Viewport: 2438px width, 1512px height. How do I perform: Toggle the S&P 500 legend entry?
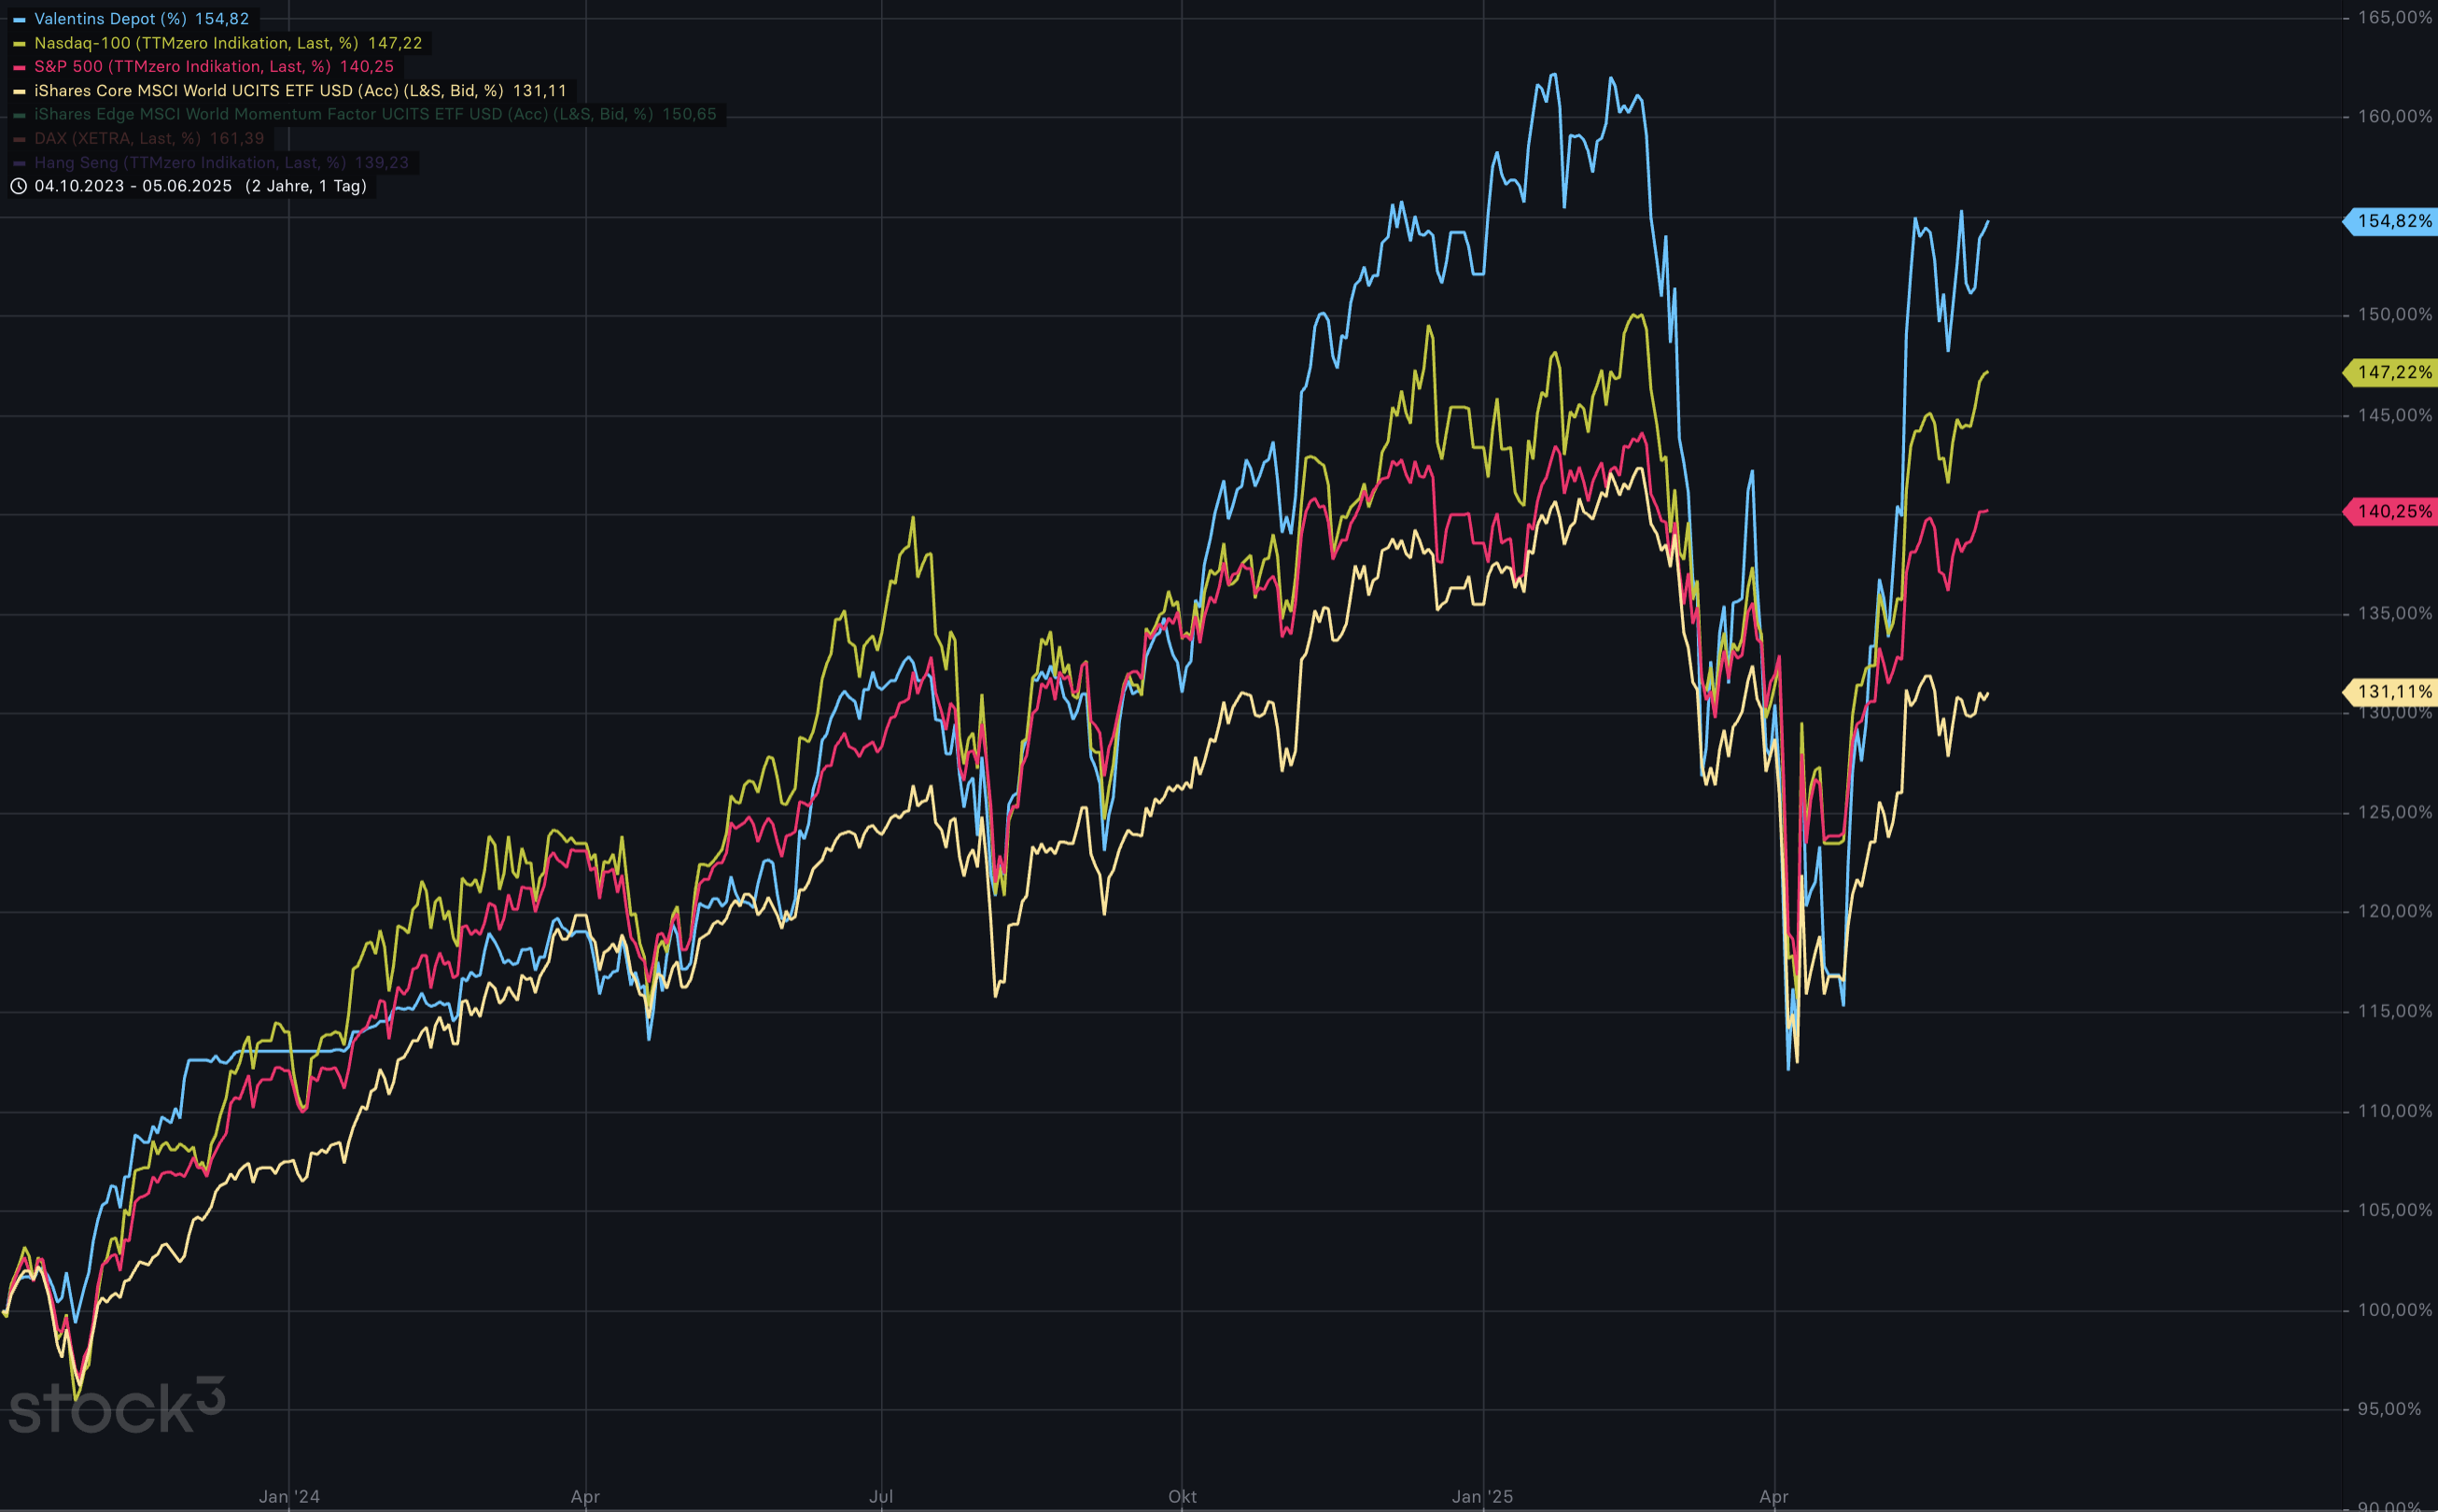pyautogui.click(x=204, y=67)
